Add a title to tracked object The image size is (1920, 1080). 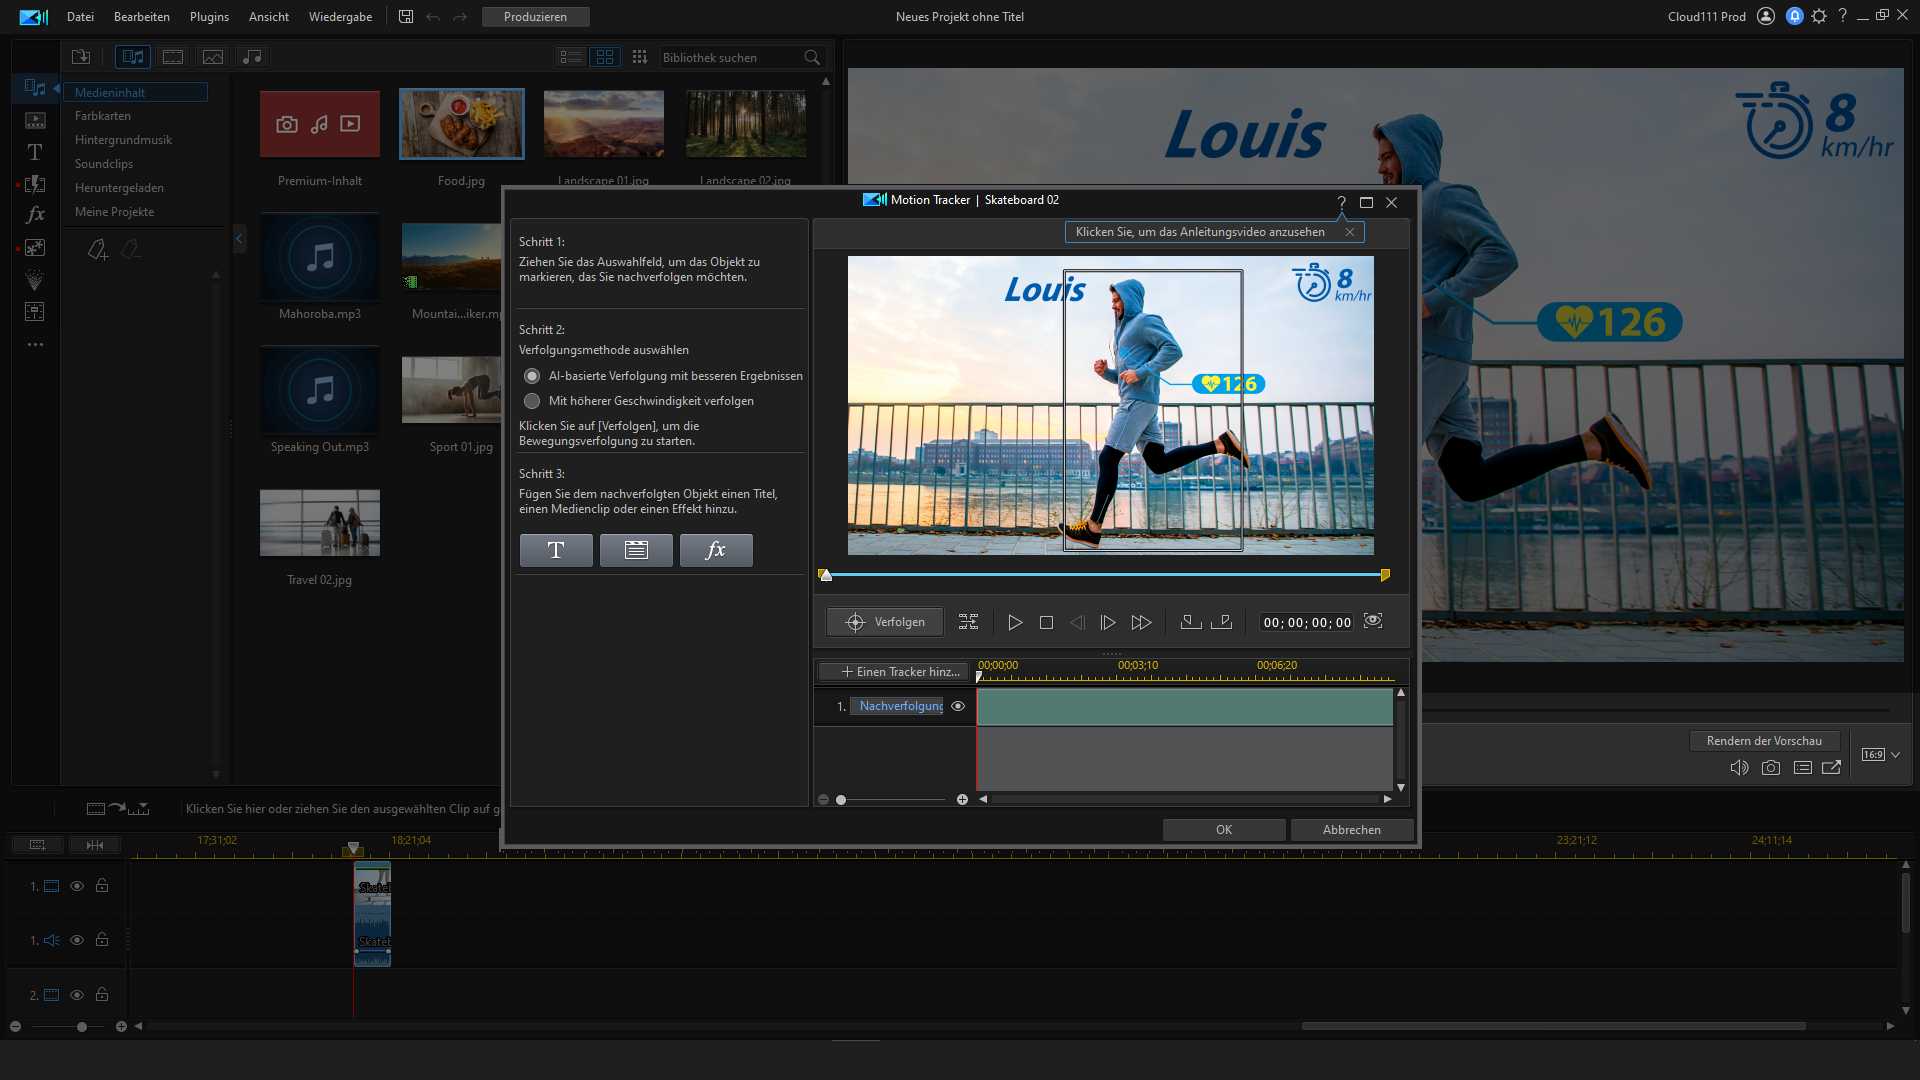tap(556, 550)
